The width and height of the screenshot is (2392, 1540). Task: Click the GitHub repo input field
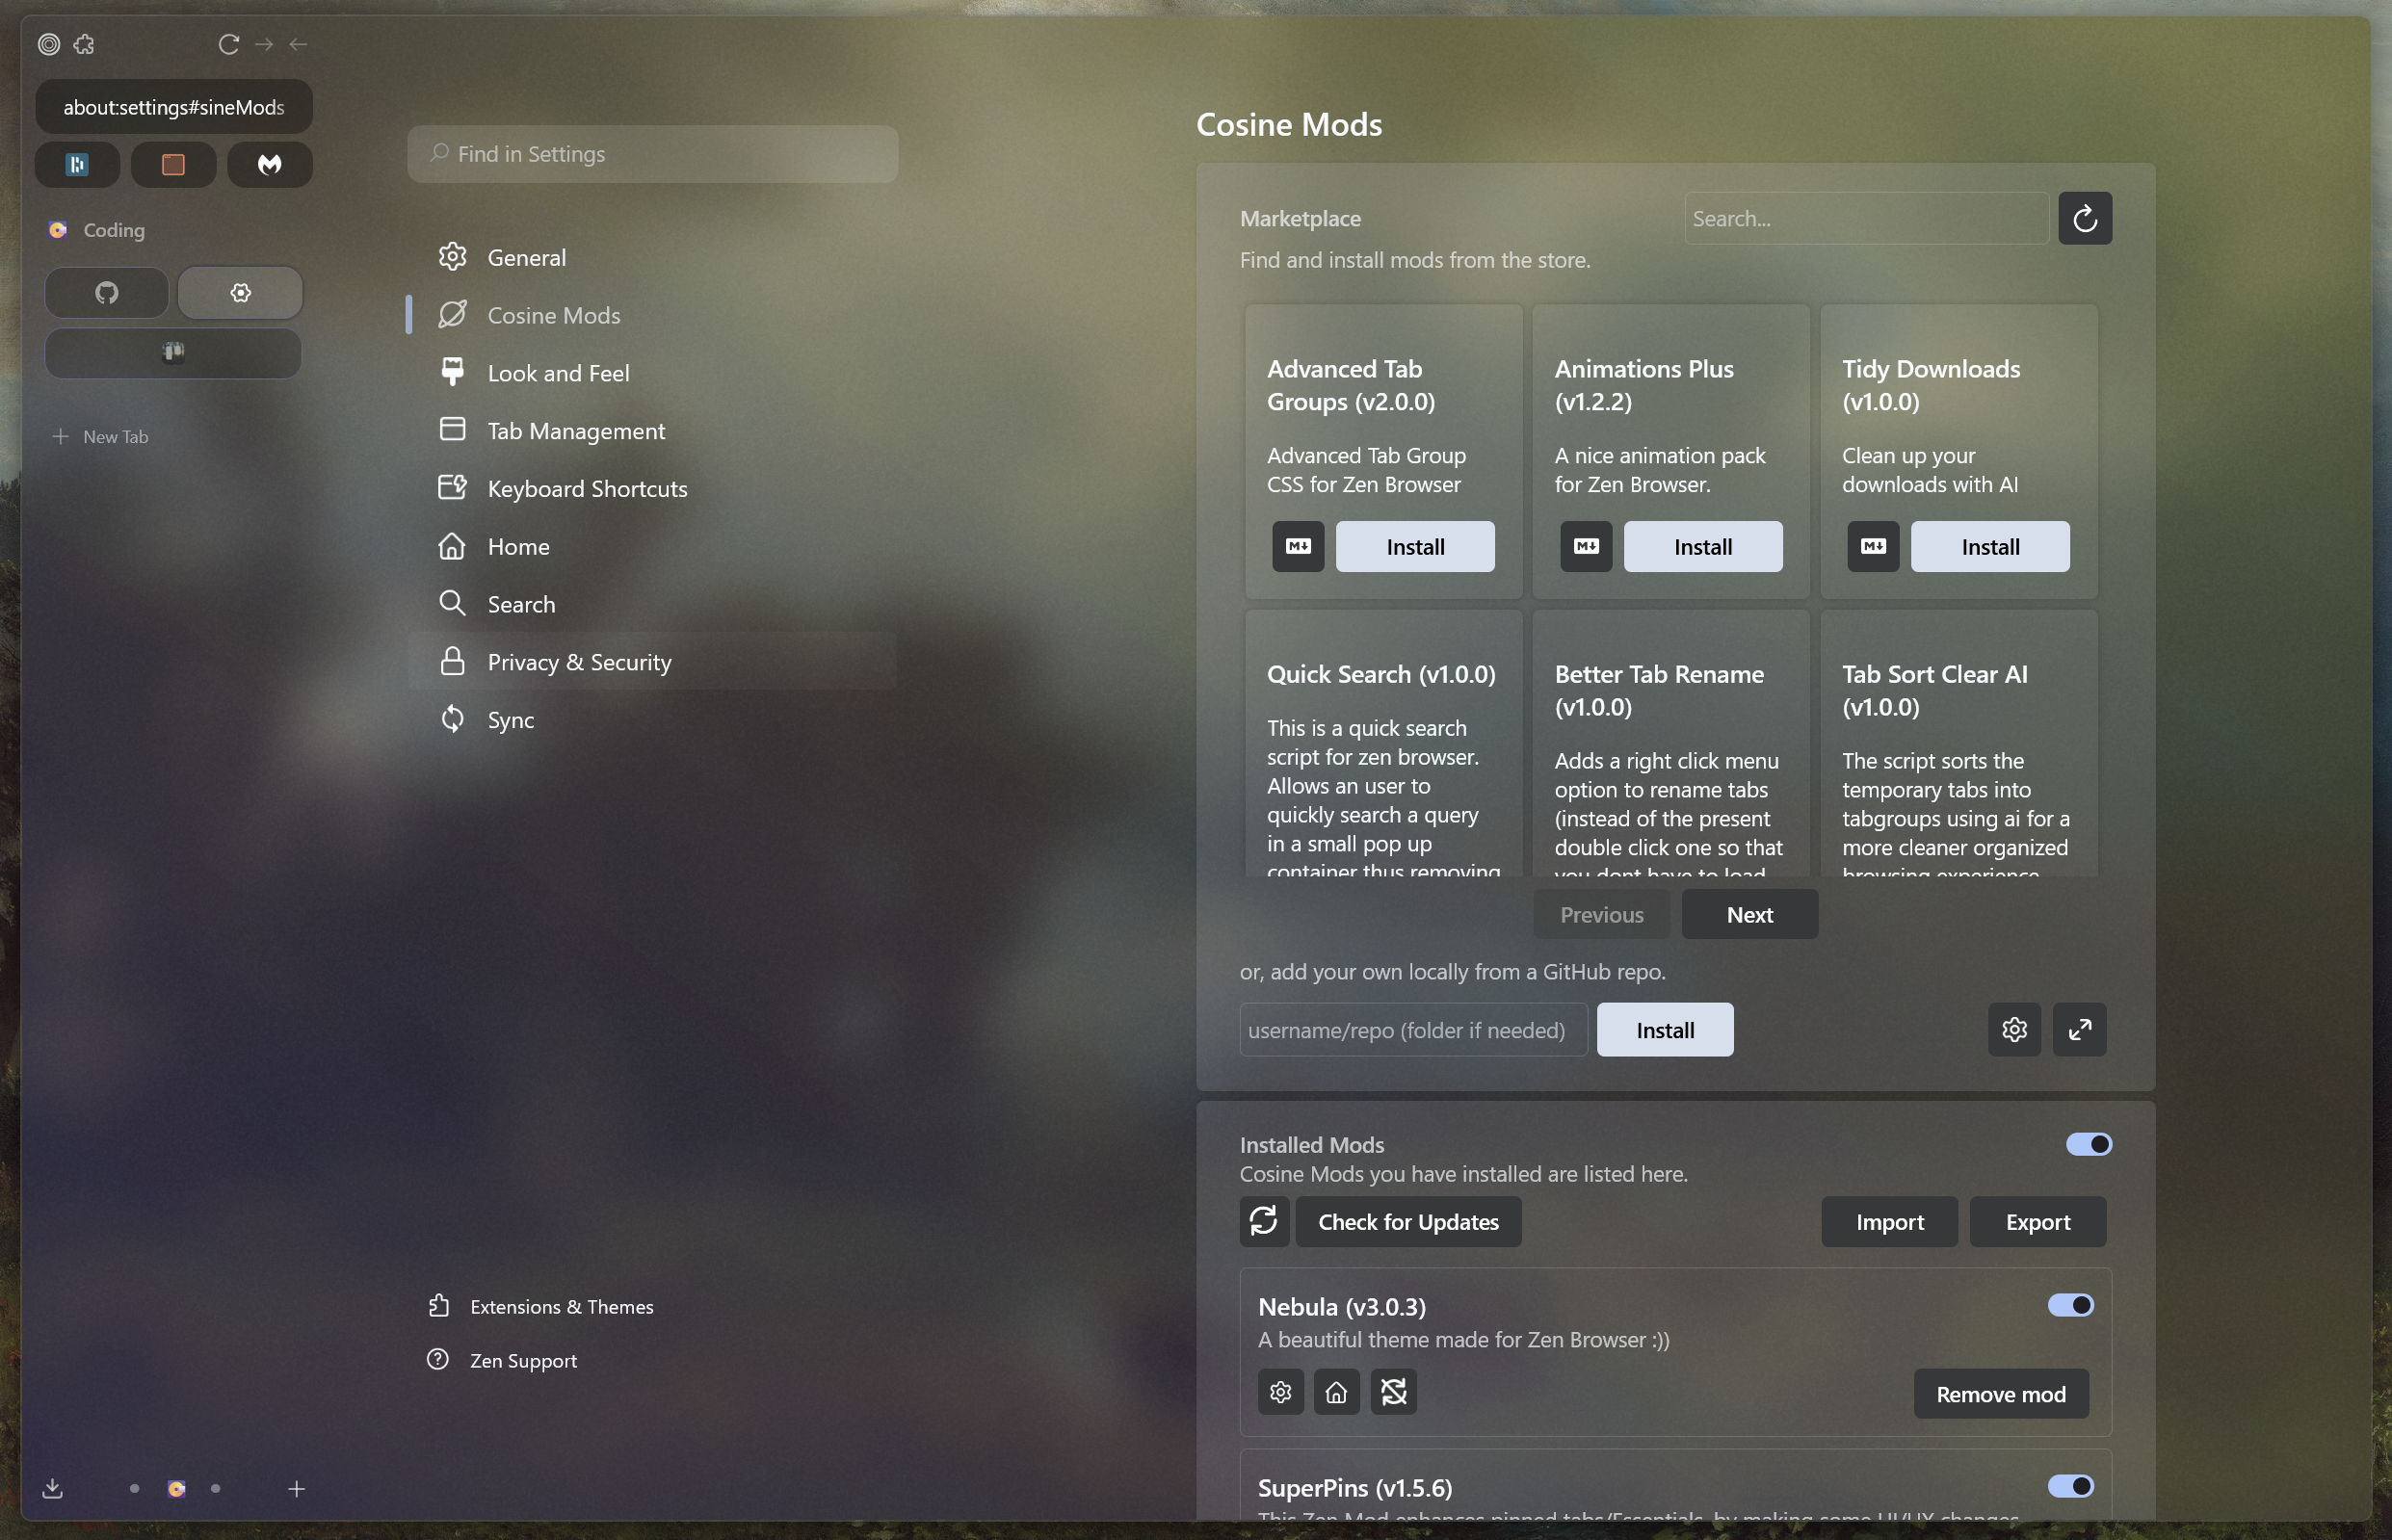click(1412, 1030)
